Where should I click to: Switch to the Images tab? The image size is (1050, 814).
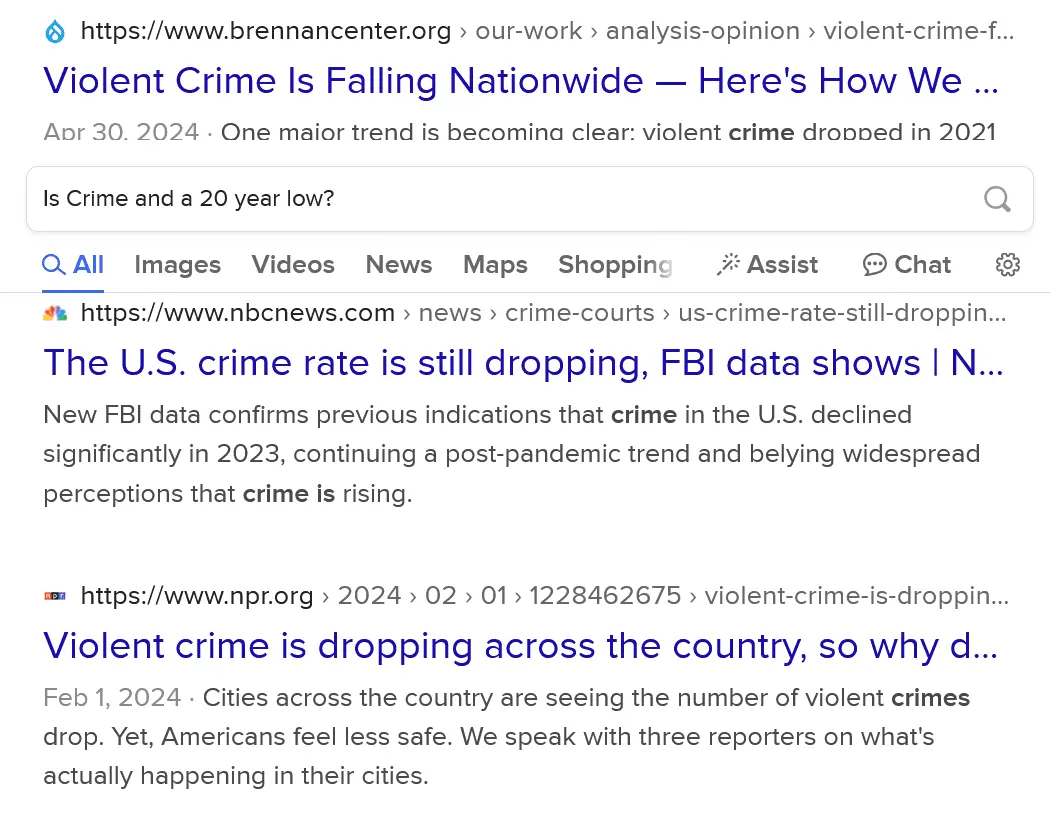click(x=177, y=265)
